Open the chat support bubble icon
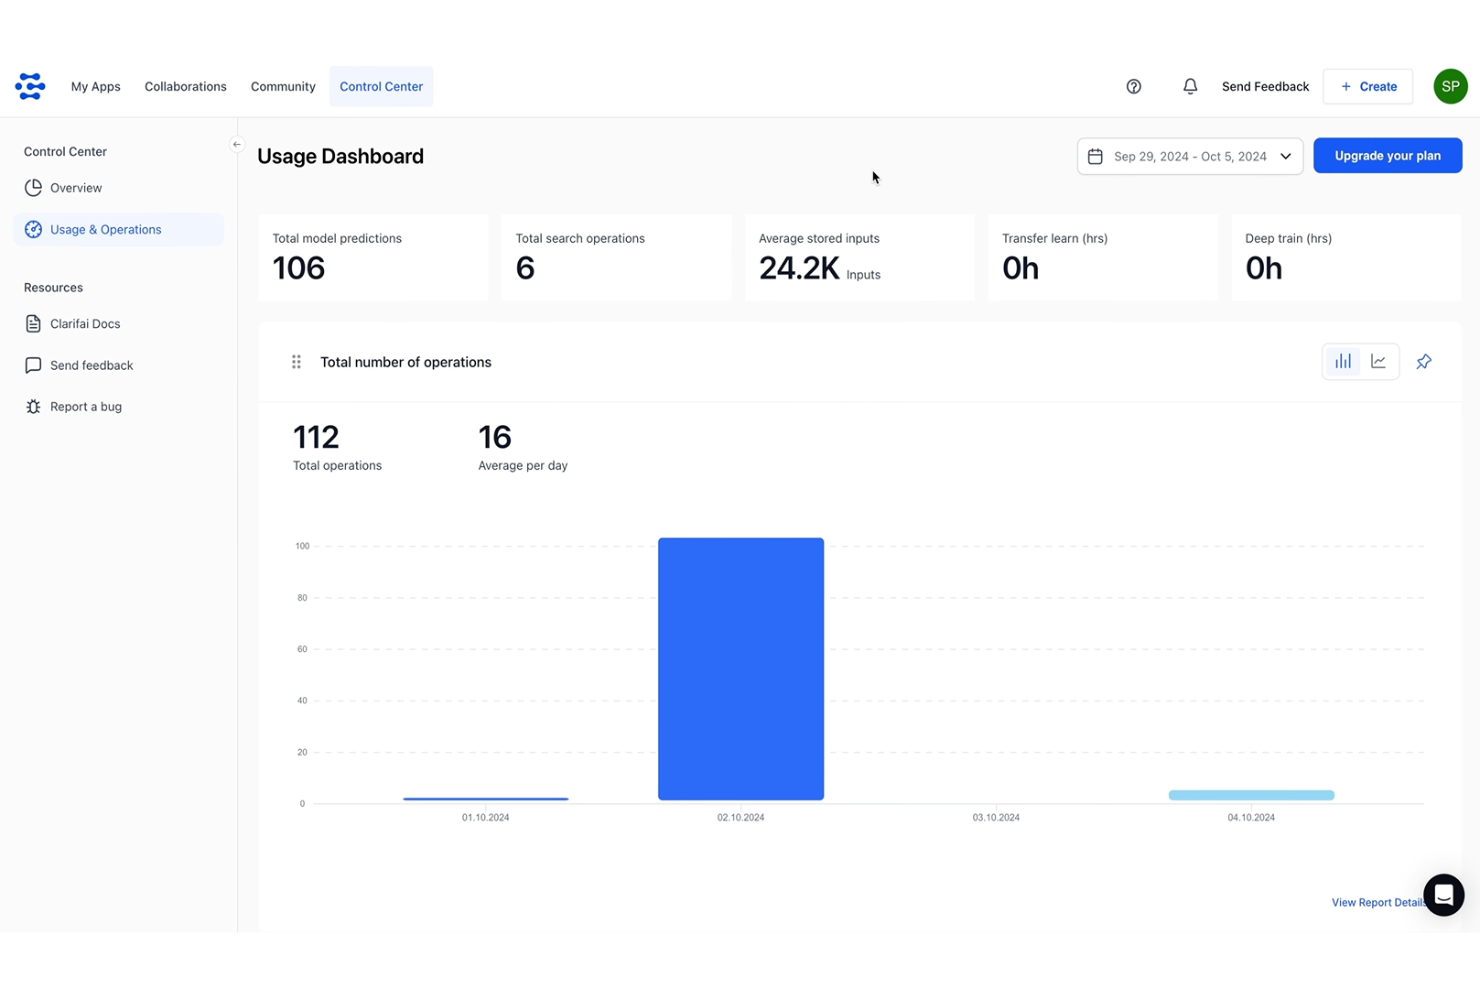The image size is (1480, 987). coord(1444,895)
